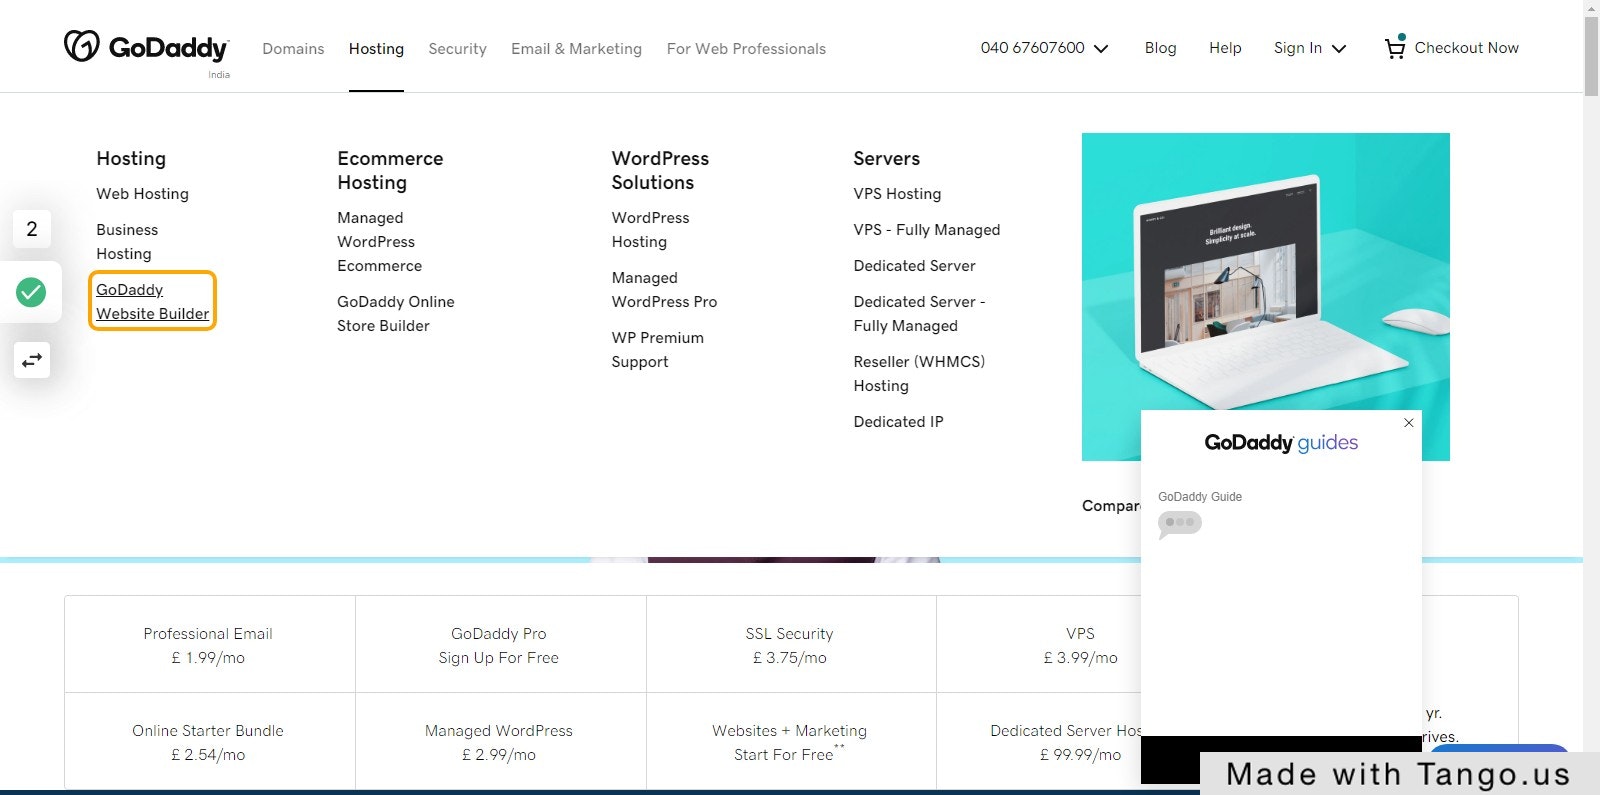This screenshot has height=795, width=1600.
Task: Open the For Web Professionals menu
Action: tap(746, 49)
